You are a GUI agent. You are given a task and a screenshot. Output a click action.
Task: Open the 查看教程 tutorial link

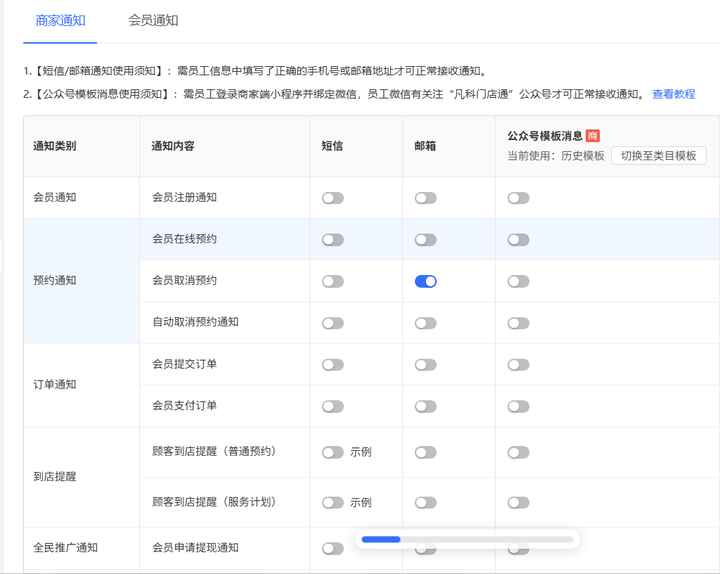point(673,94)
